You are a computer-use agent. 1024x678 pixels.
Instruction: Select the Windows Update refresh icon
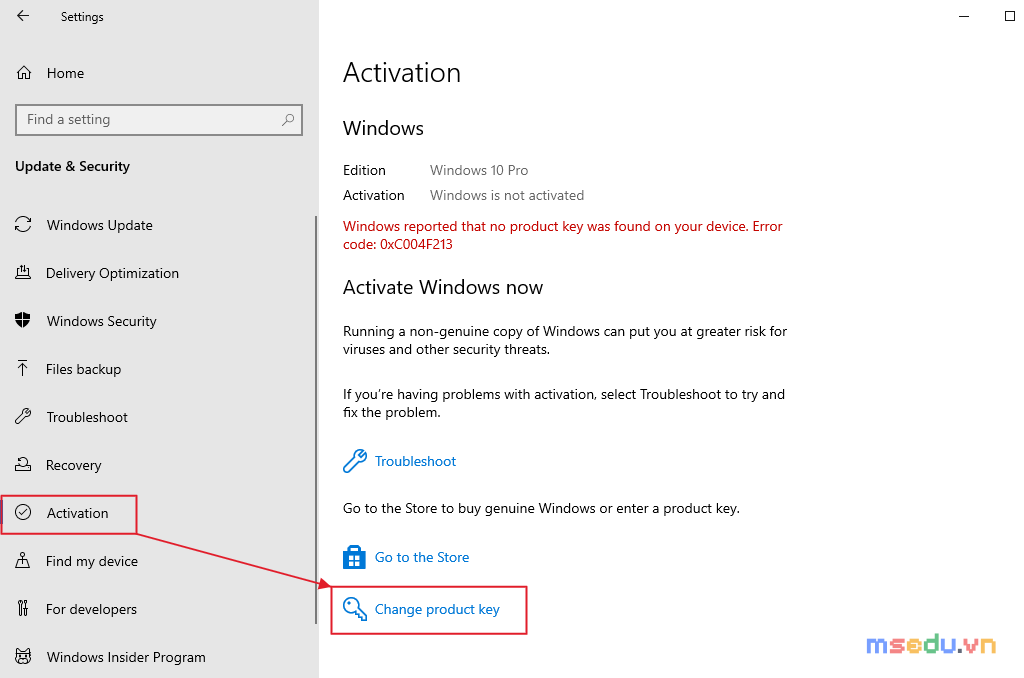coord(23,225)
